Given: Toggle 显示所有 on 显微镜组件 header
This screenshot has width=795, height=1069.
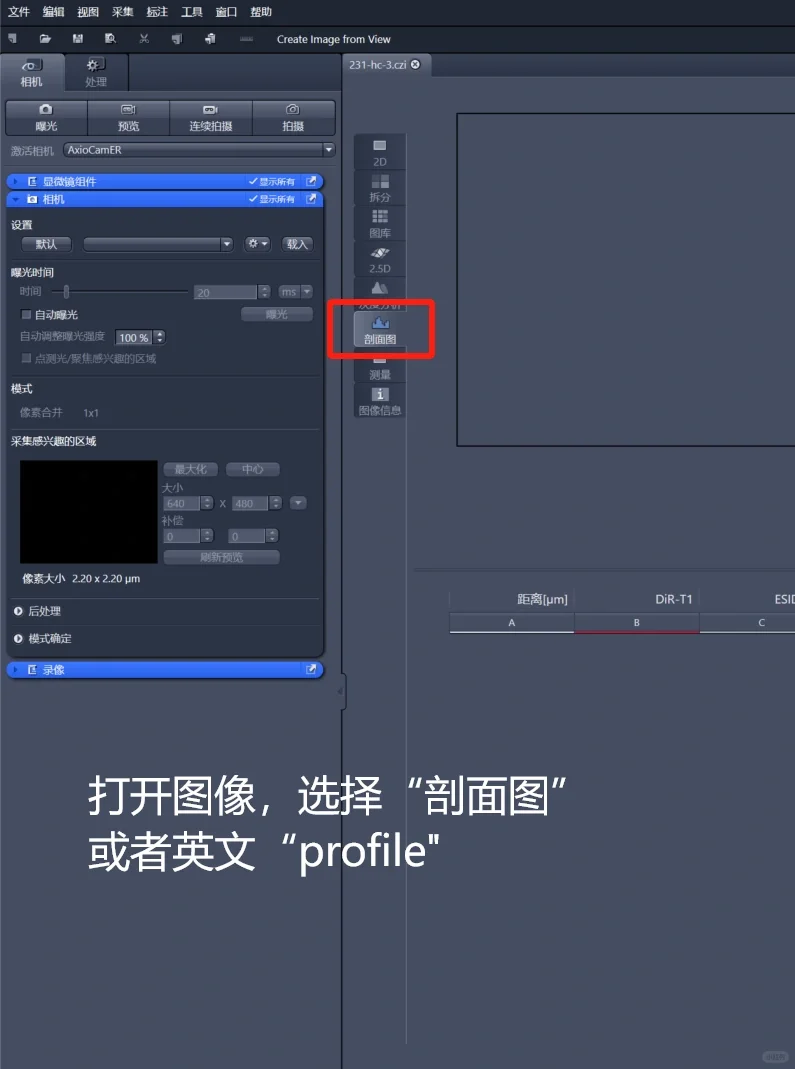Looking at the screenshot, I should point(271,181).
